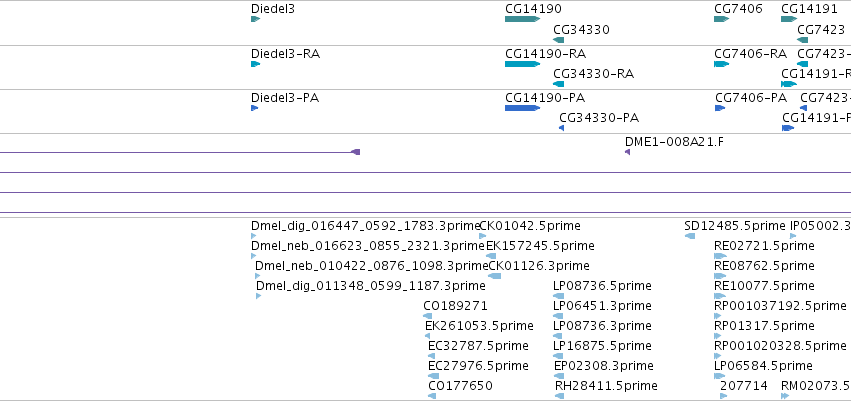The width and height of the screenshot is (851, 401).
Task: Select the CK01126.3prime EST label
Action: pos(539,266)
